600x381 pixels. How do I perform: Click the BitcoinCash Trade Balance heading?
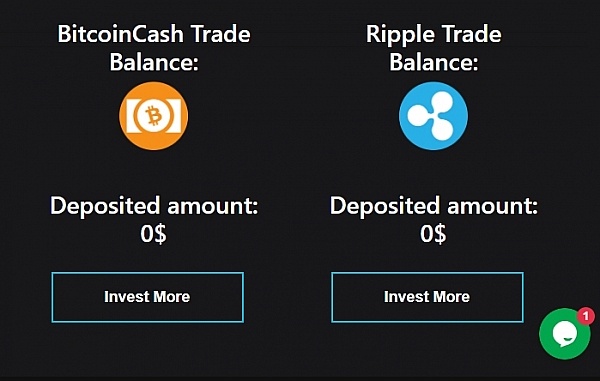pos(154,48)
